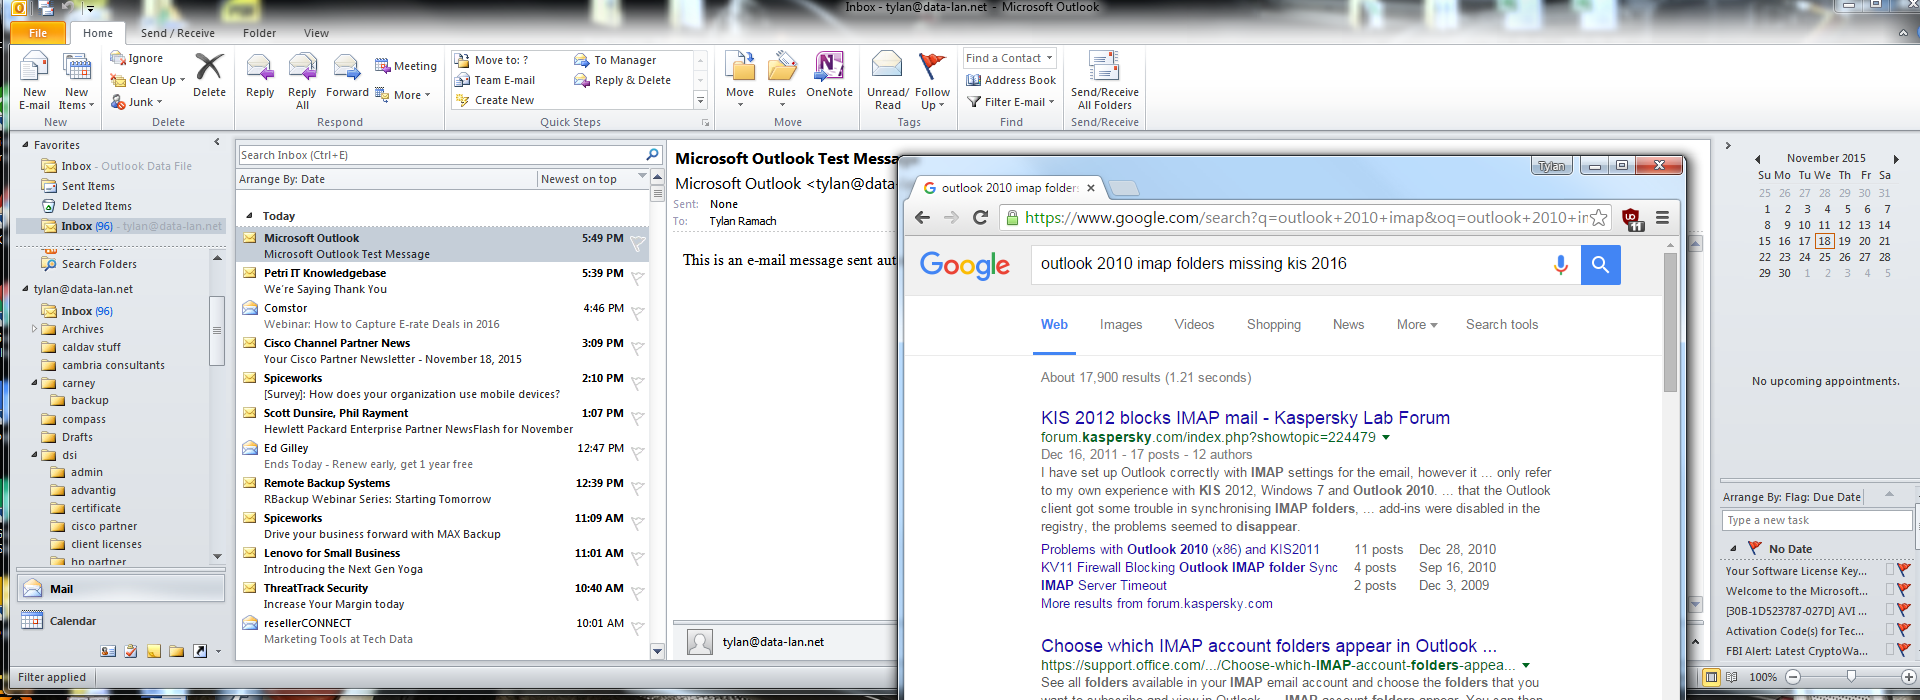Delete the selected message using ribbon icon
This screenshot has width=1920, height=700.
[209, 77]
